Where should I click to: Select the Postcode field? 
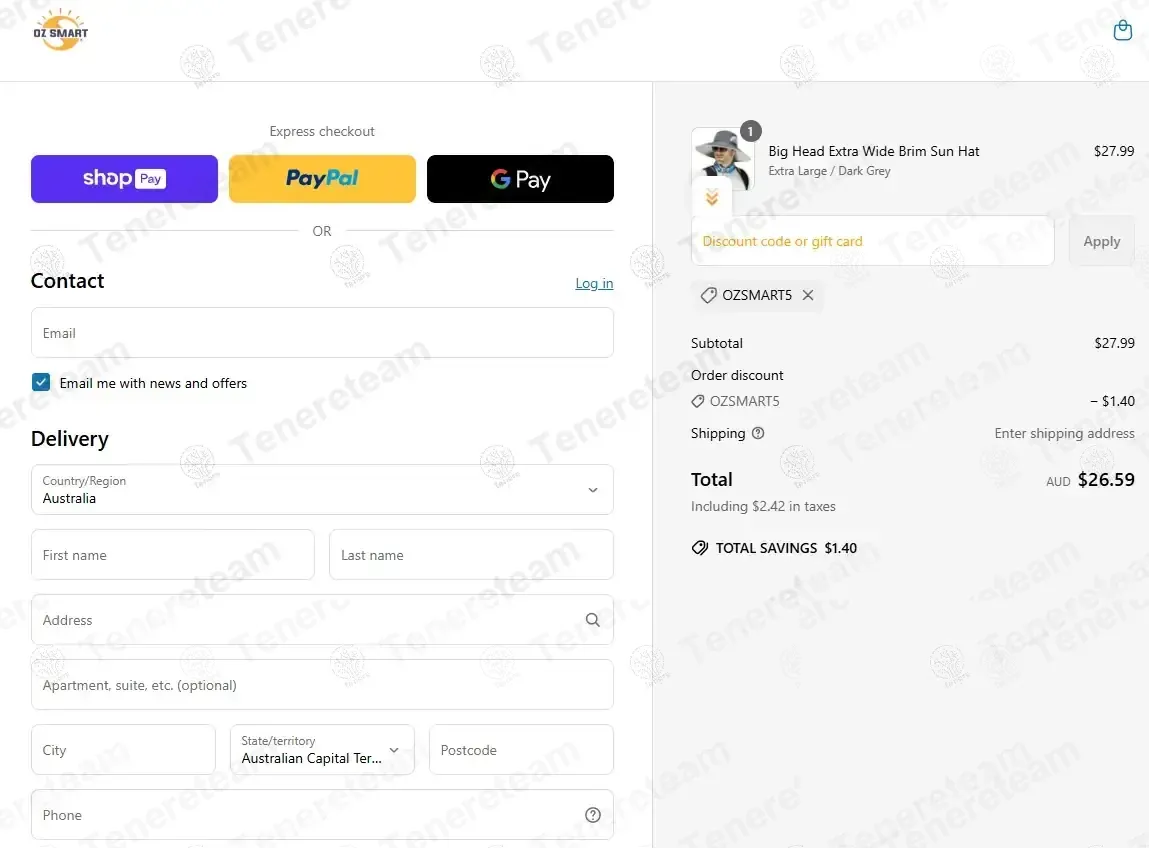(x=521, y=750)
